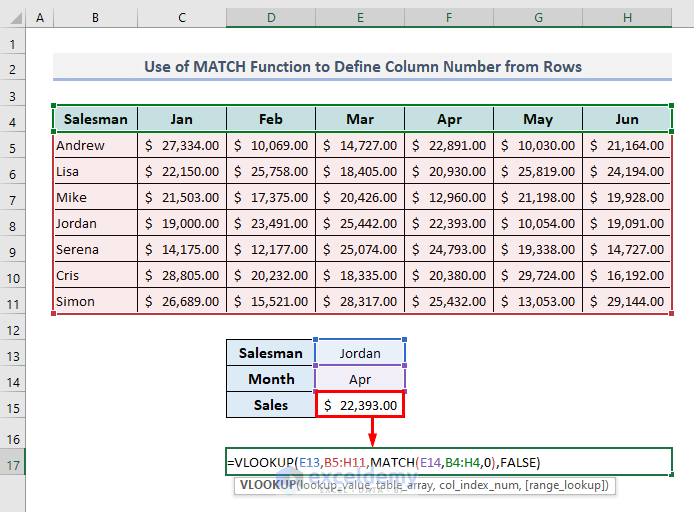
Task: Click inside the VLOOKUP formula text
Action: coord(384,462)
